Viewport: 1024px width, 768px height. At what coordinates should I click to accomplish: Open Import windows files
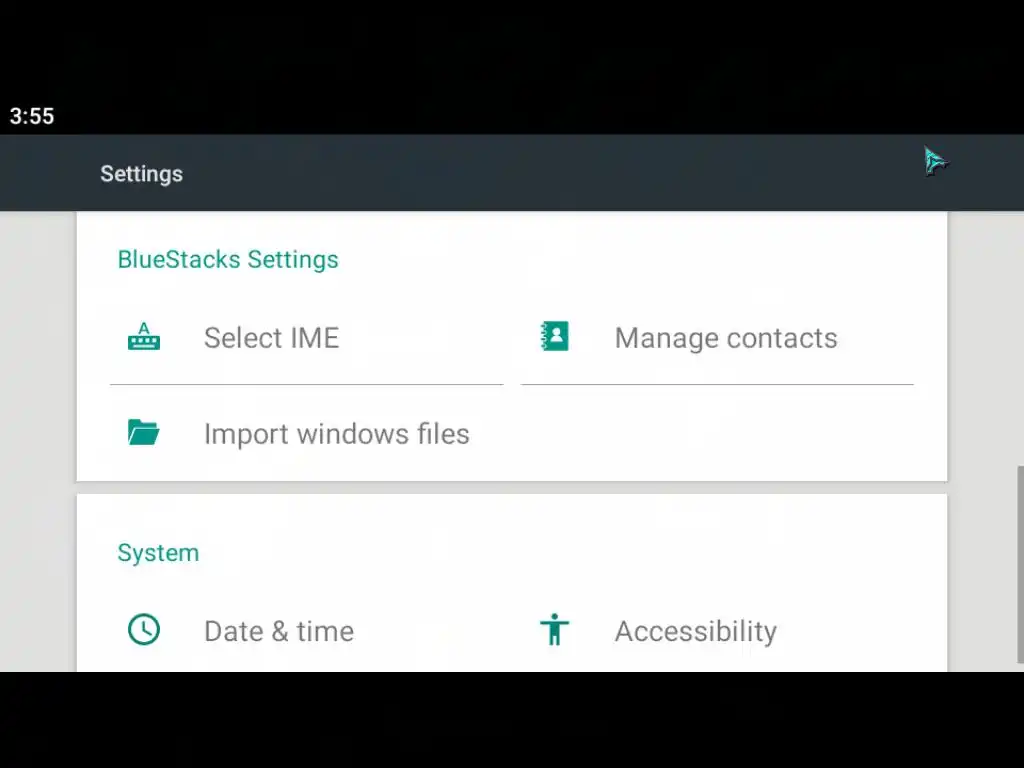336,434
